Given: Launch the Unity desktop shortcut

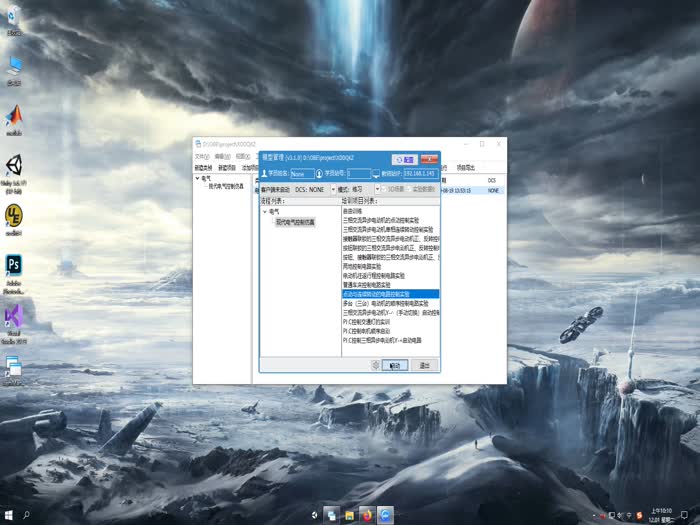Looking at the screenshot, I should 14,166.
